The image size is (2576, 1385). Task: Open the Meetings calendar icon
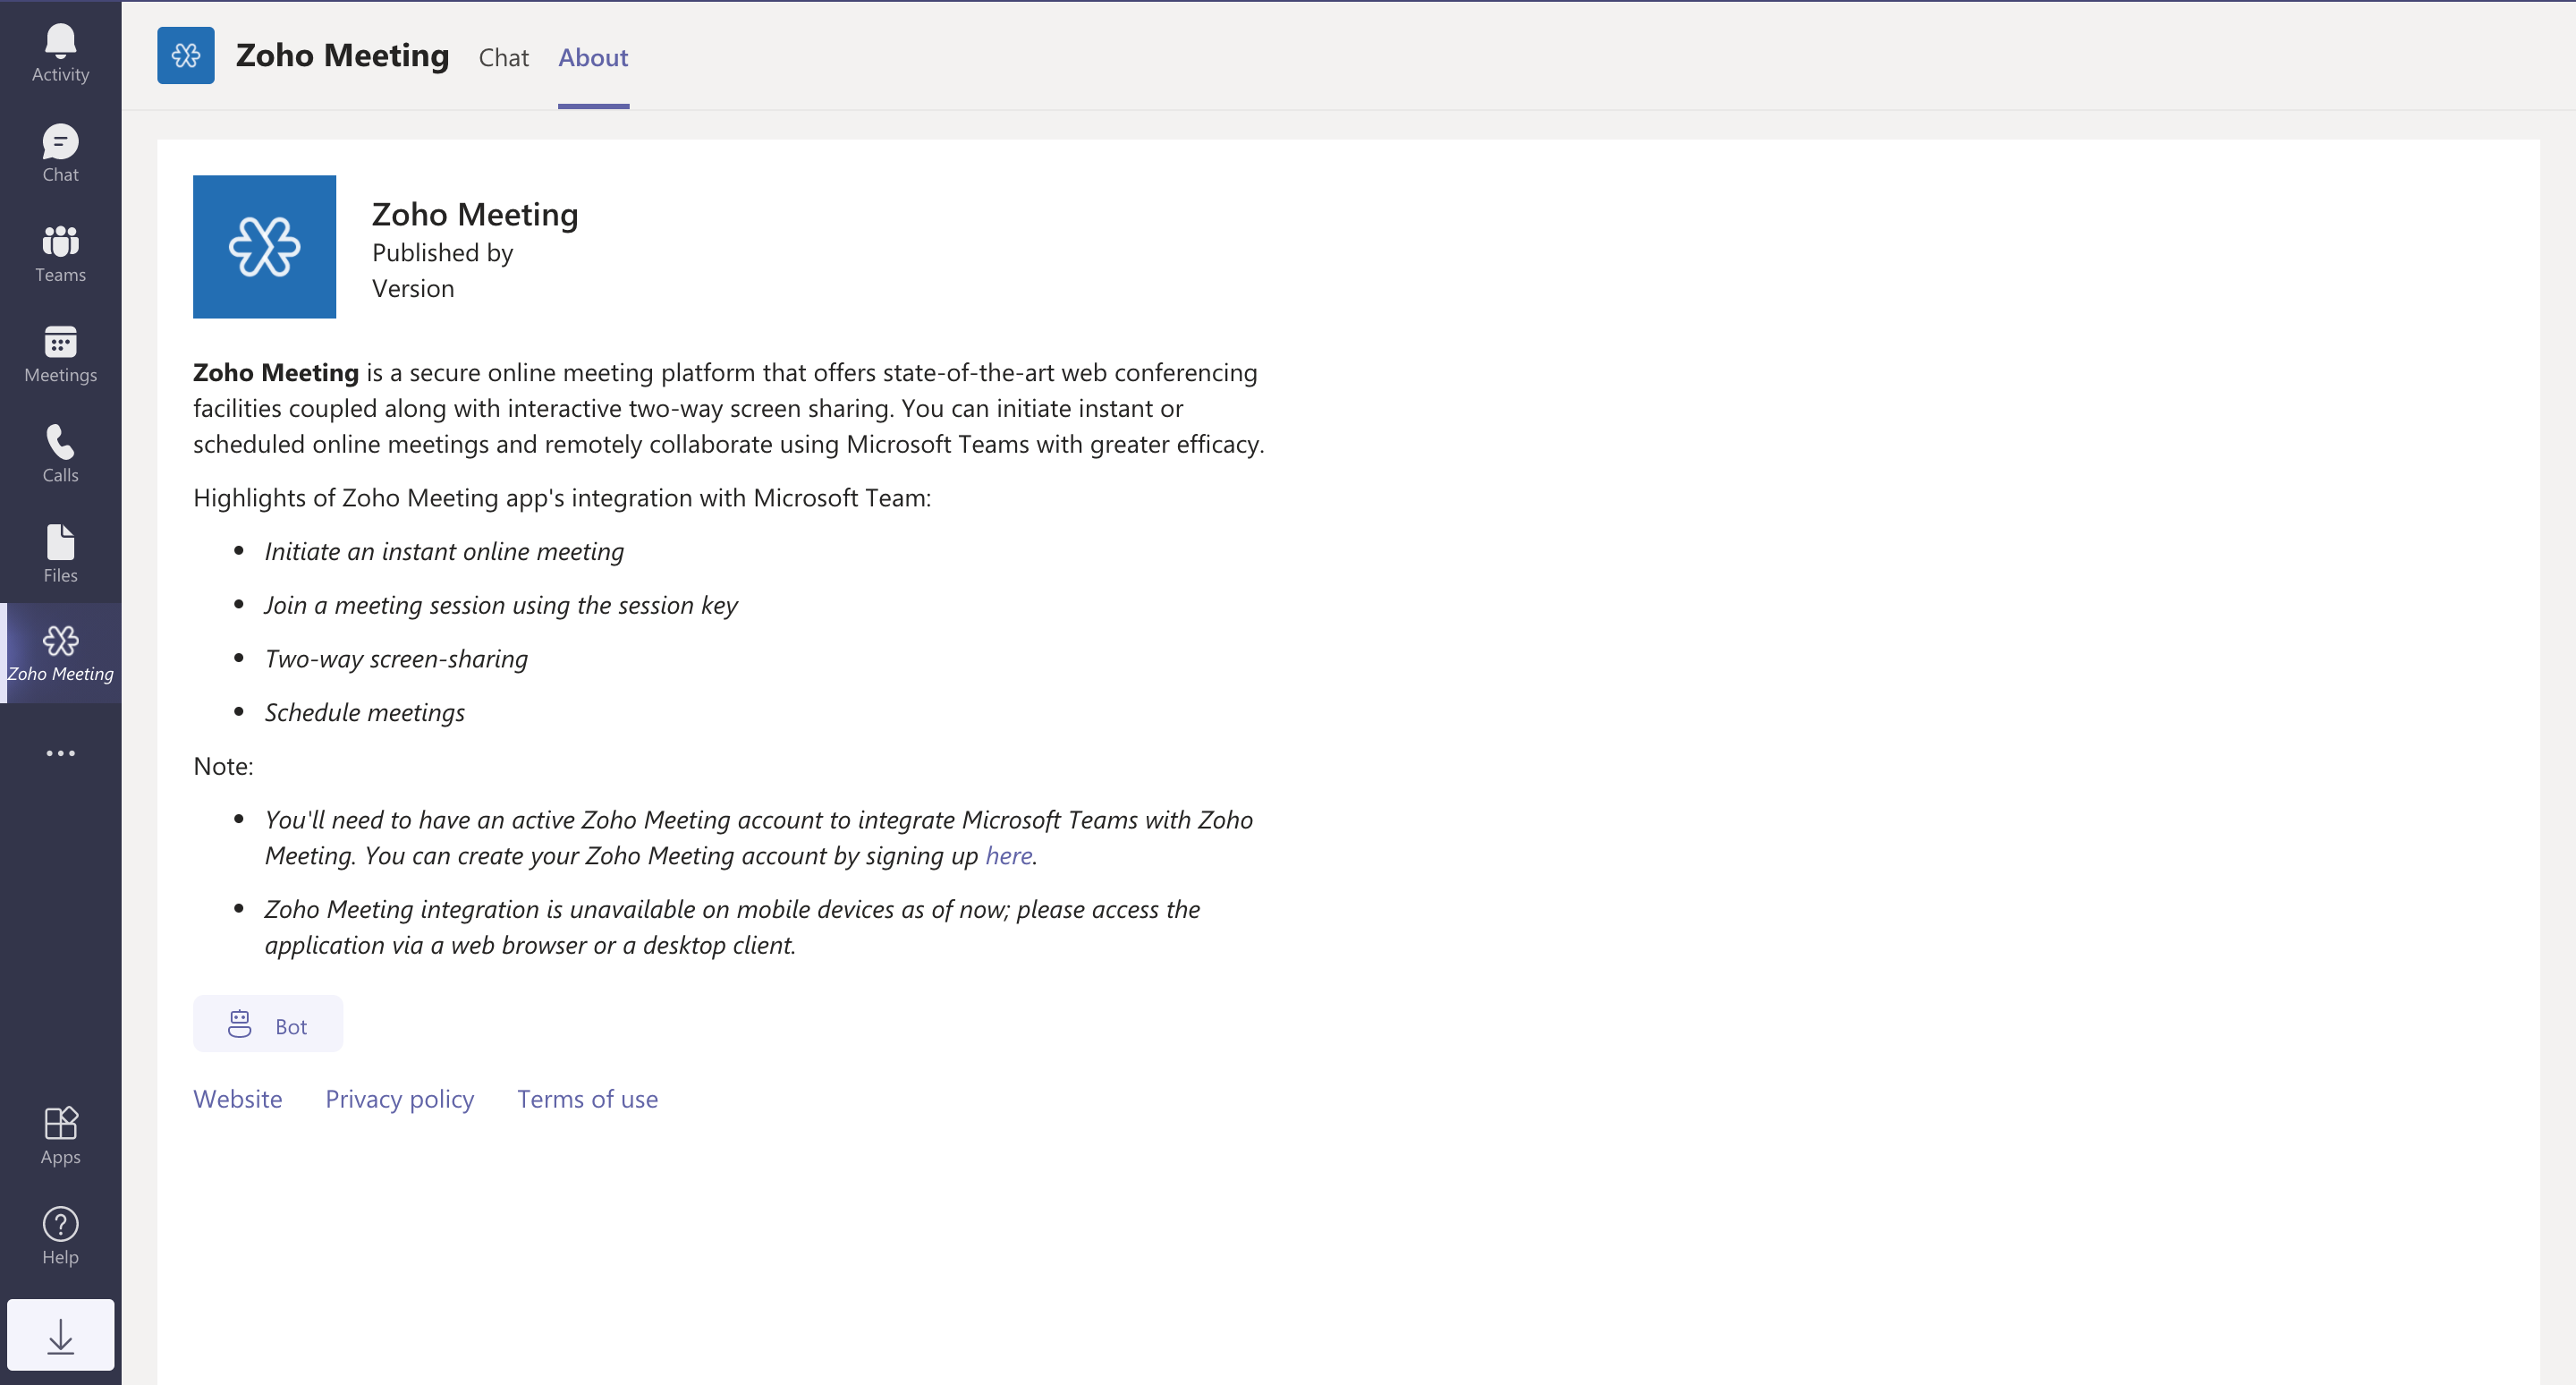click(60, 353)
